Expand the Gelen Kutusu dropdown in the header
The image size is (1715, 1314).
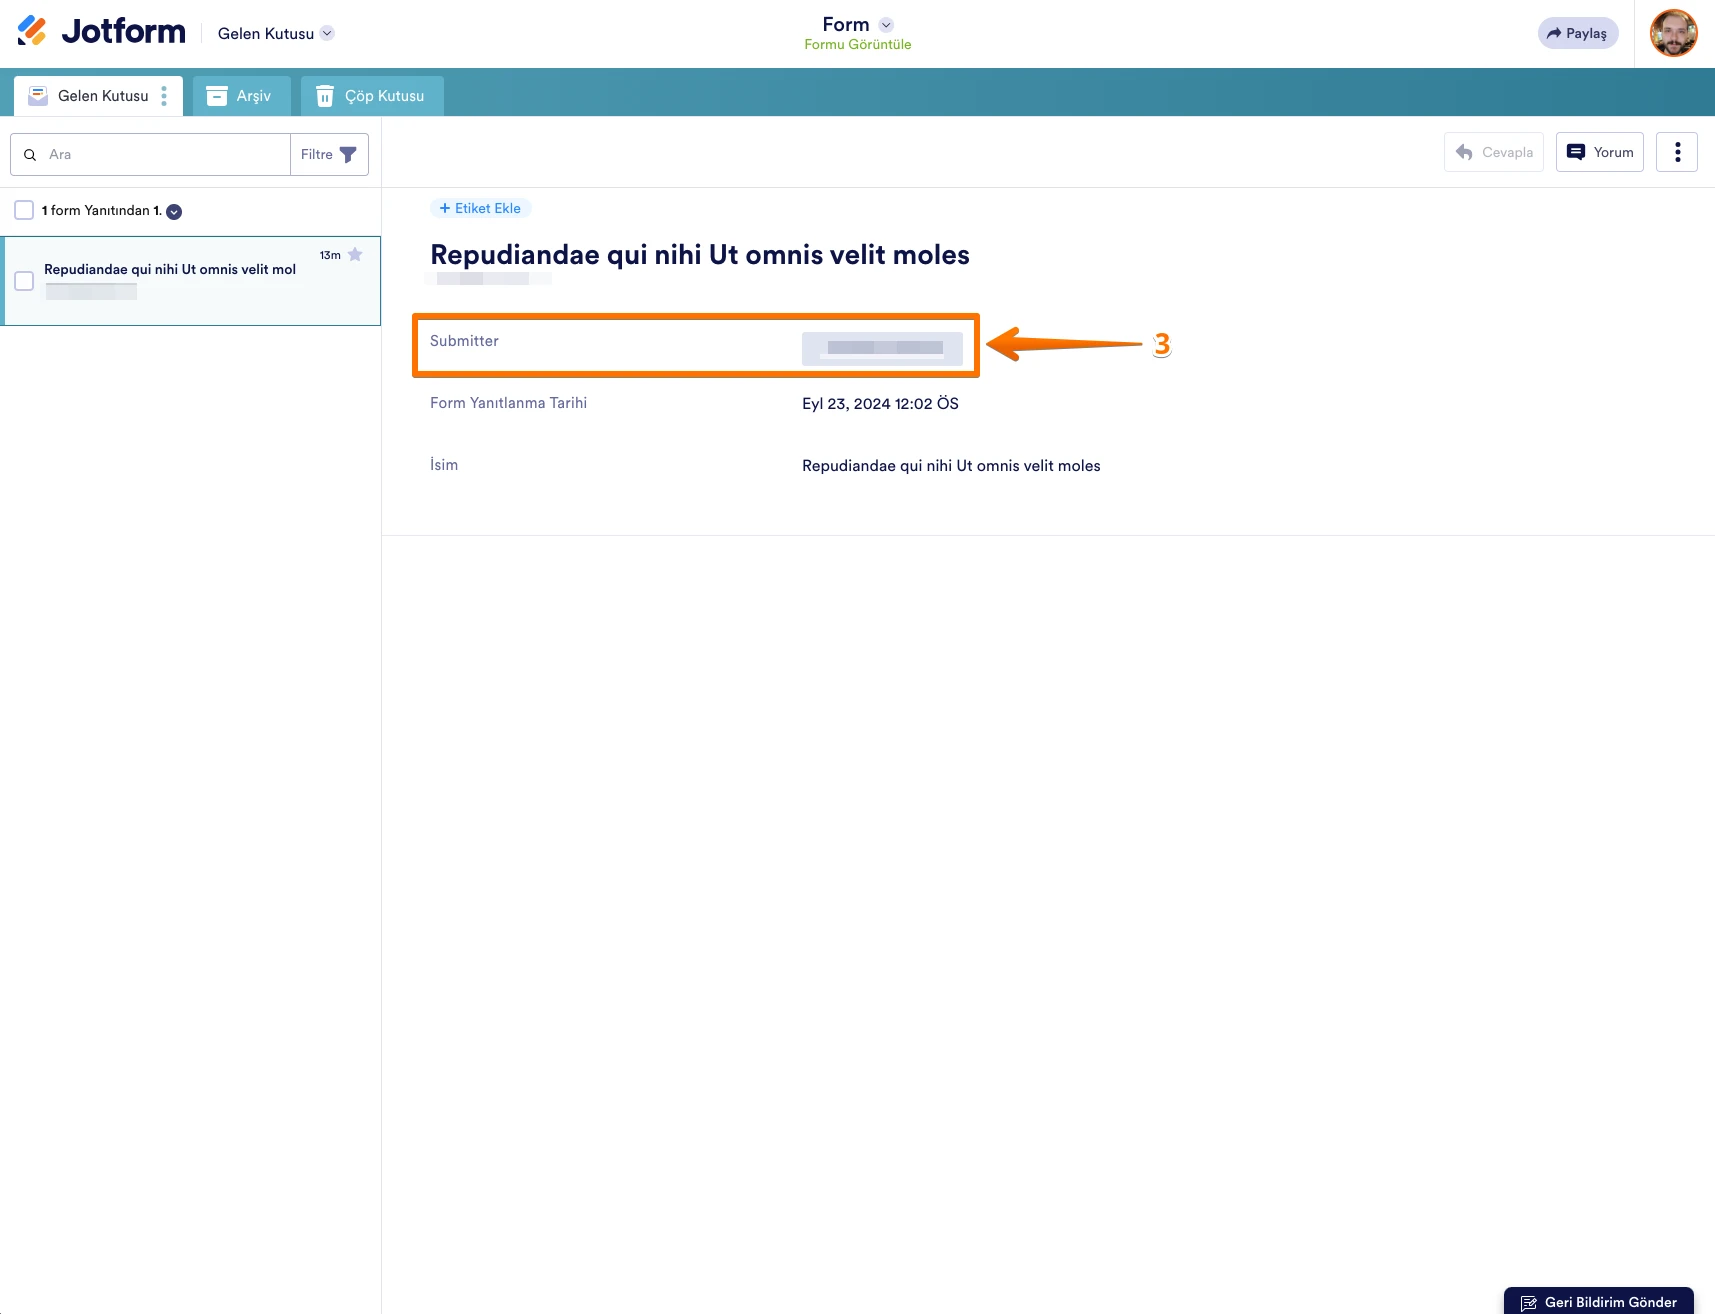click(326, 33)
